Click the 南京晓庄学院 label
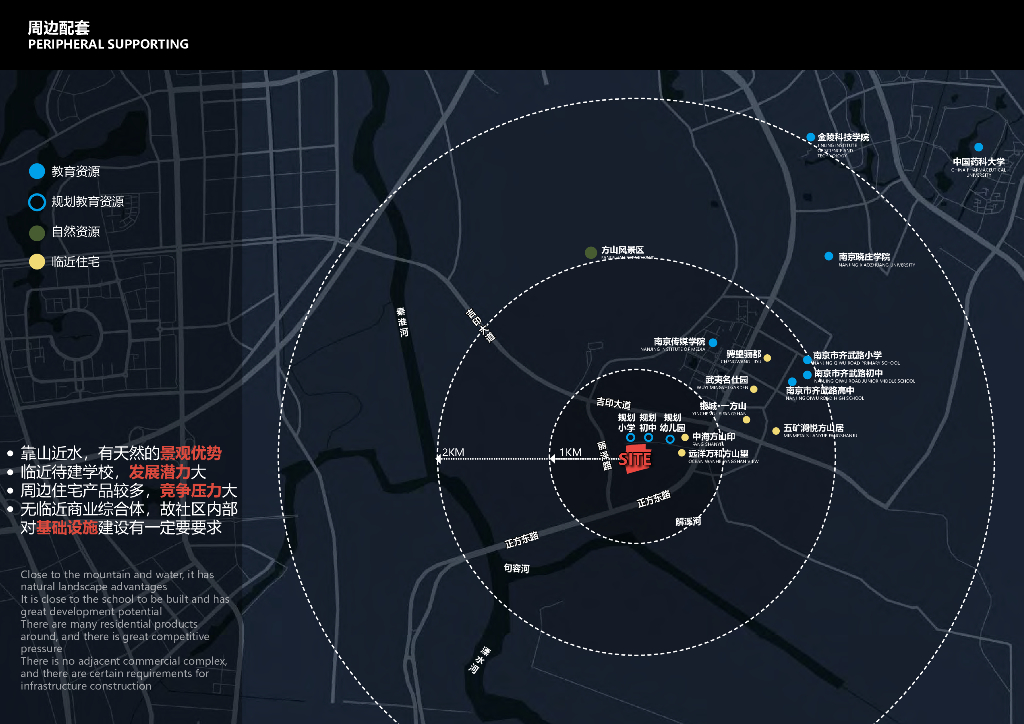1024x724 pixels. click(864, 257)
